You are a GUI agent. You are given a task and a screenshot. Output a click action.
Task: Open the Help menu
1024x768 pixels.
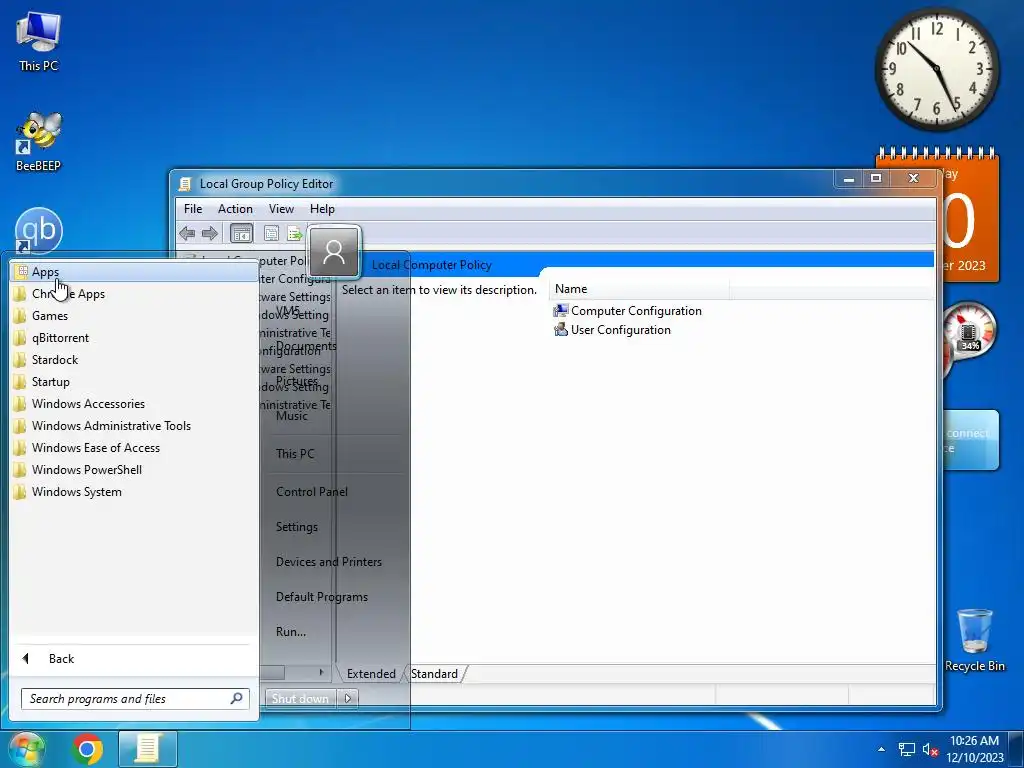click(x=322, y=209)
